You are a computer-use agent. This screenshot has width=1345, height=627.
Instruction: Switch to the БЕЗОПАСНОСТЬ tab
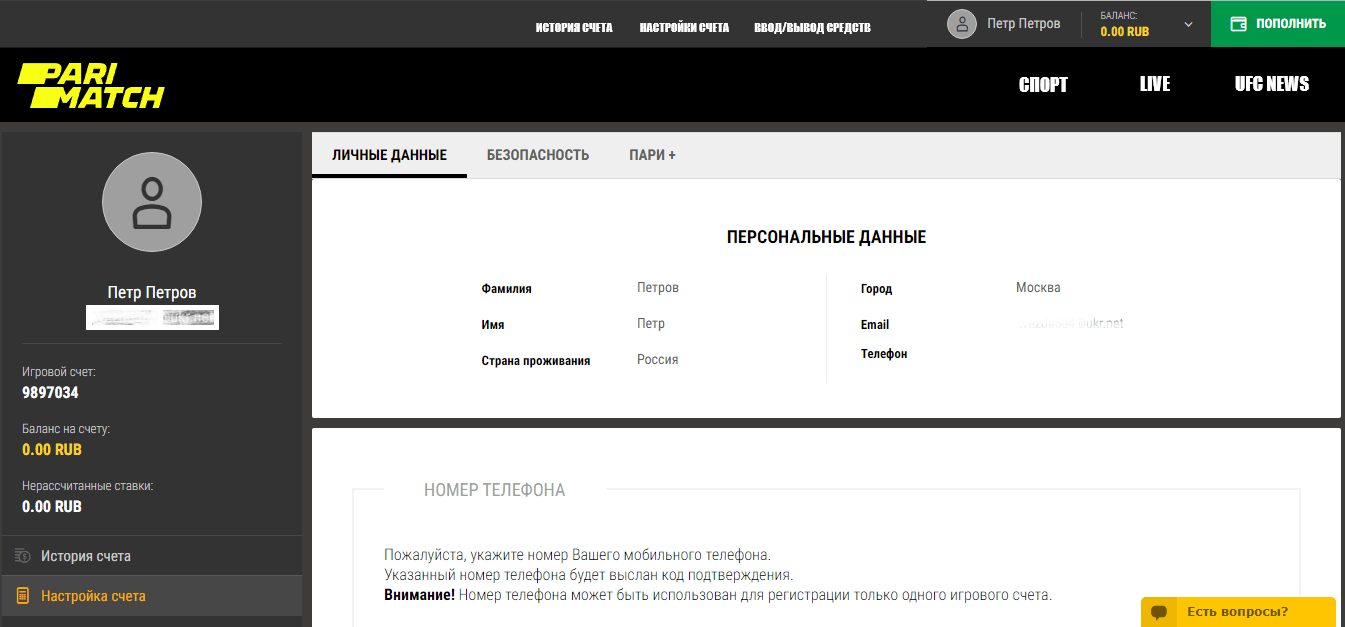pos(537,155)
